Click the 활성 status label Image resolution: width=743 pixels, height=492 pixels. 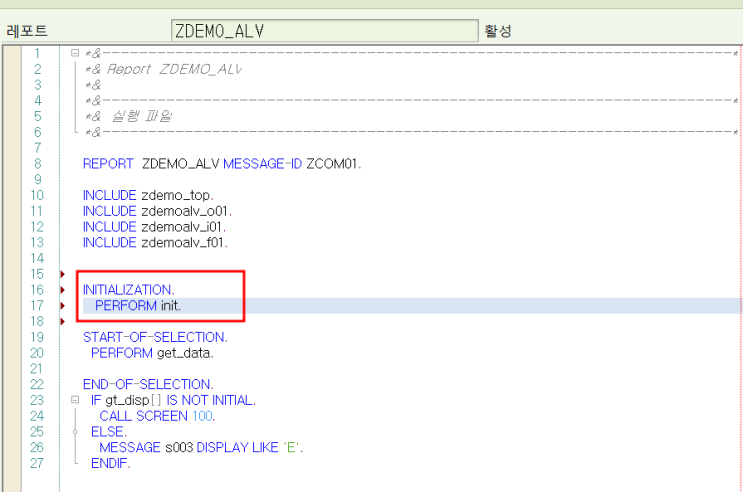point(498,31)
